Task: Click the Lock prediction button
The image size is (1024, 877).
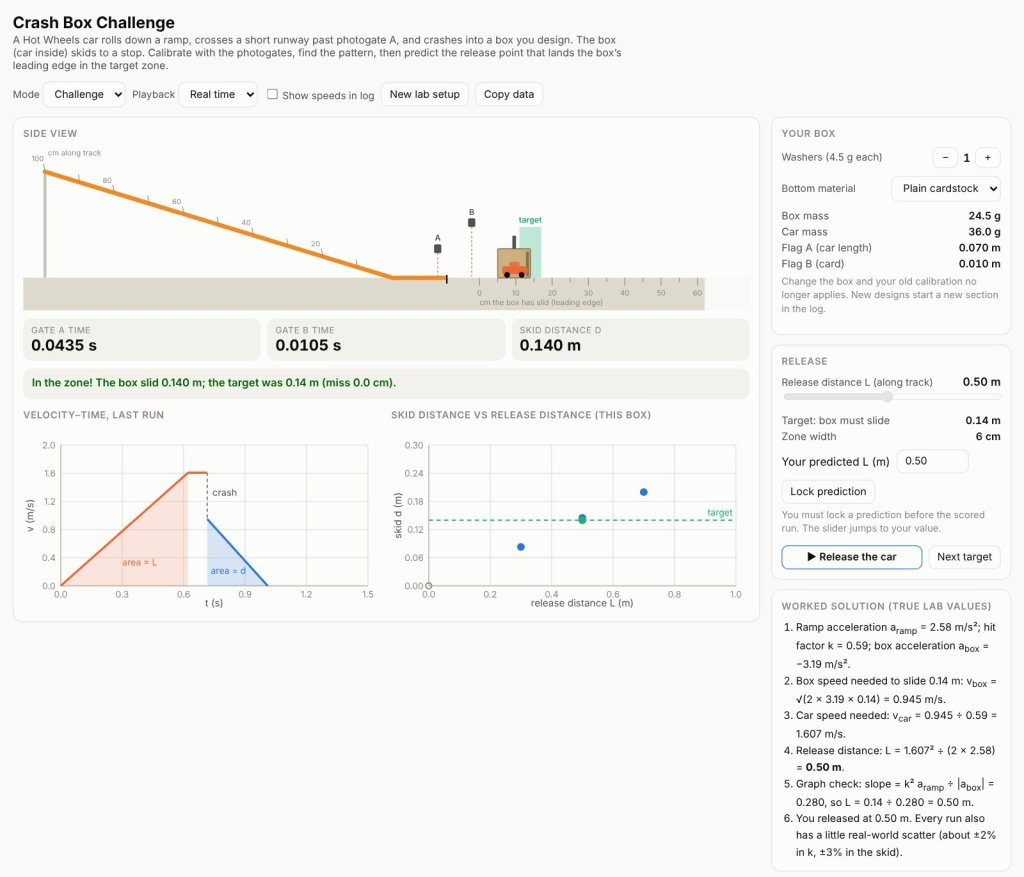Action: [827, 492]
